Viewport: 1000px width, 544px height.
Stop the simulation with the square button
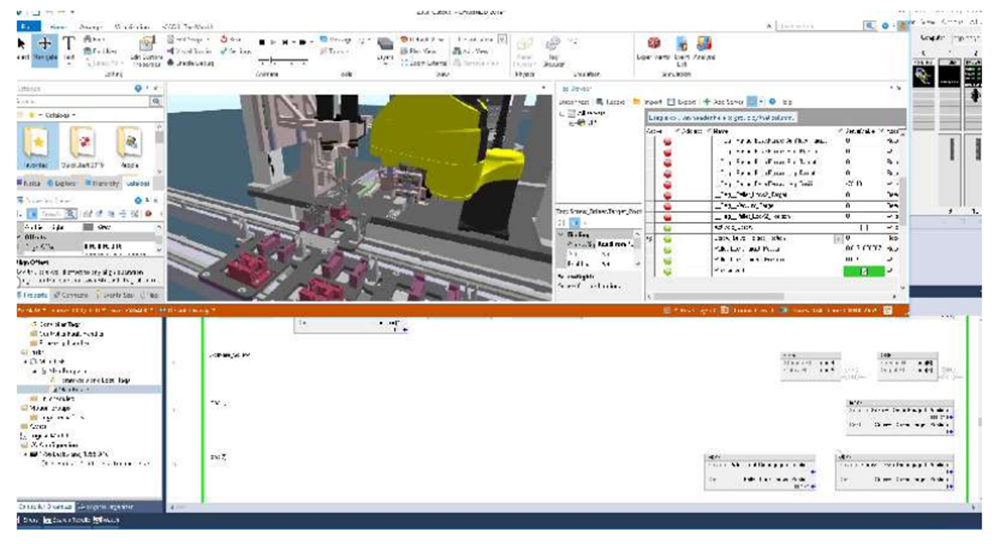263,43
